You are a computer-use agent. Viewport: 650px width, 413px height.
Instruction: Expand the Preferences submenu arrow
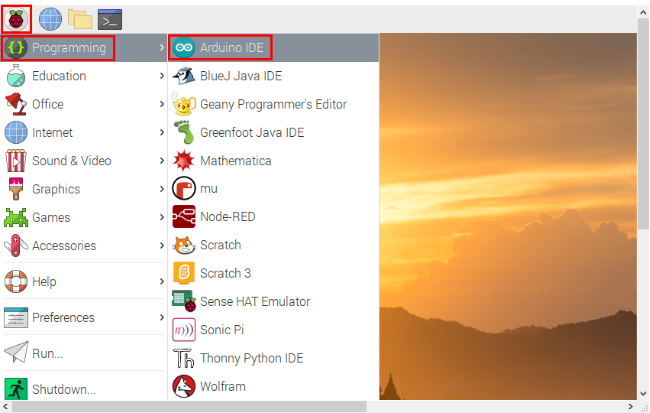point(161,318)
